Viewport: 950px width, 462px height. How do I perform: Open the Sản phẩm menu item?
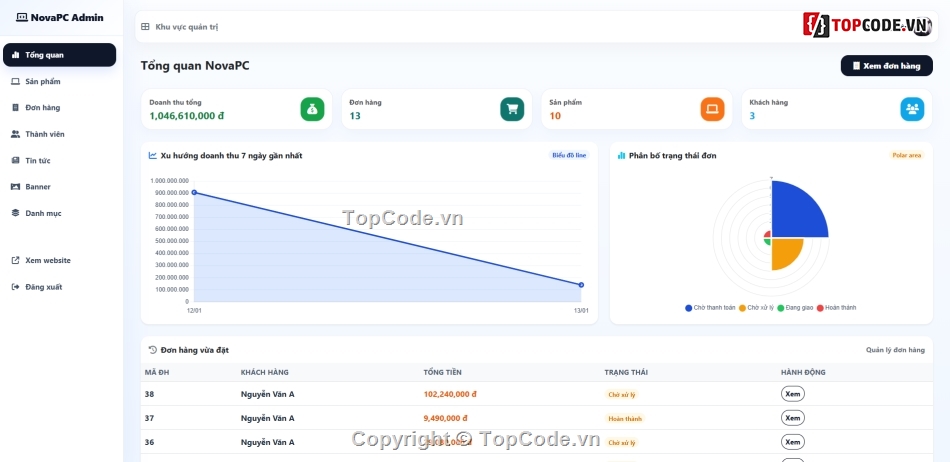[x=59, y=81]
